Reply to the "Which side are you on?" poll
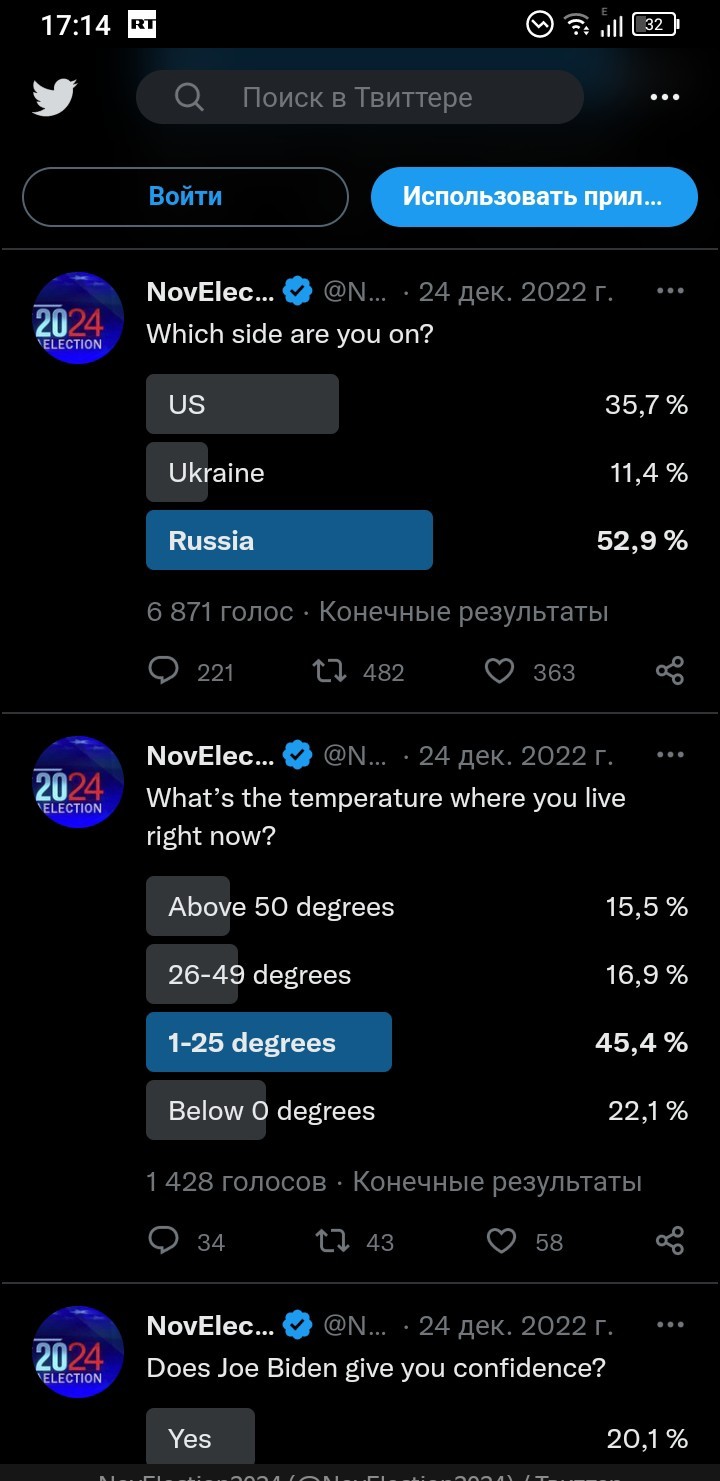This screenshot has width=720, height=1481. coord(163,670)
